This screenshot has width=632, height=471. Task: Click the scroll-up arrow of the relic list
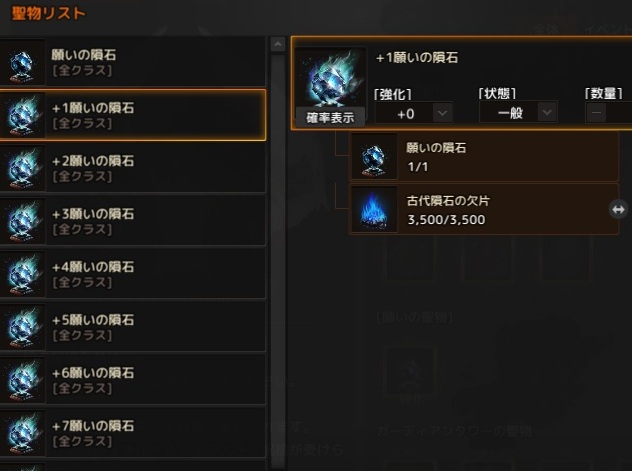point(277,44)
